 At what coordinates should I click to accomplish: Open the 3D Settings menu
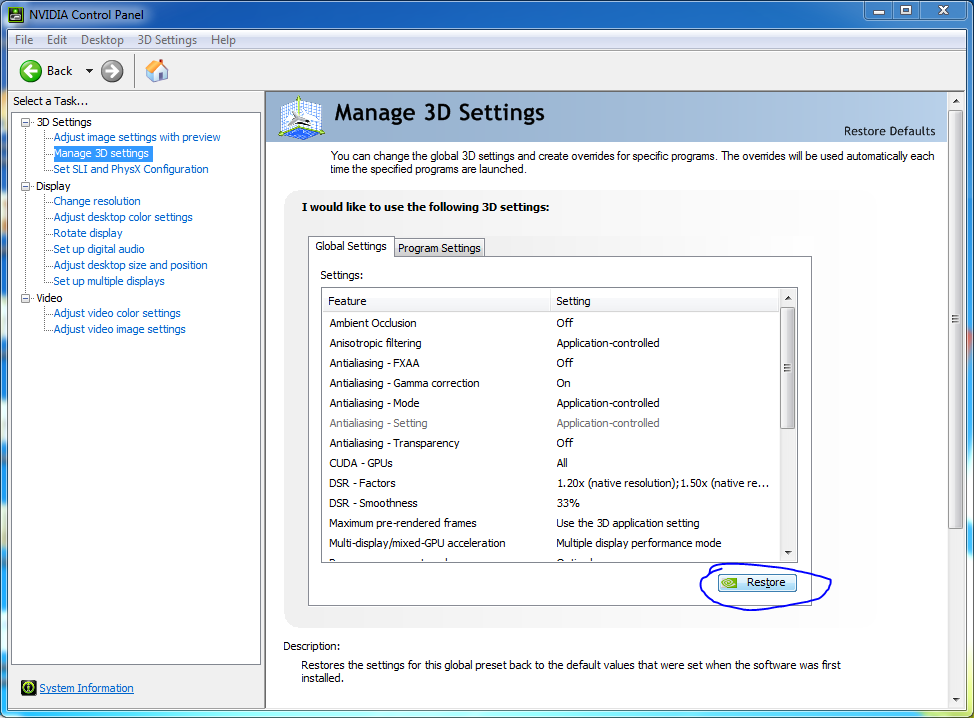click(167, 40)
